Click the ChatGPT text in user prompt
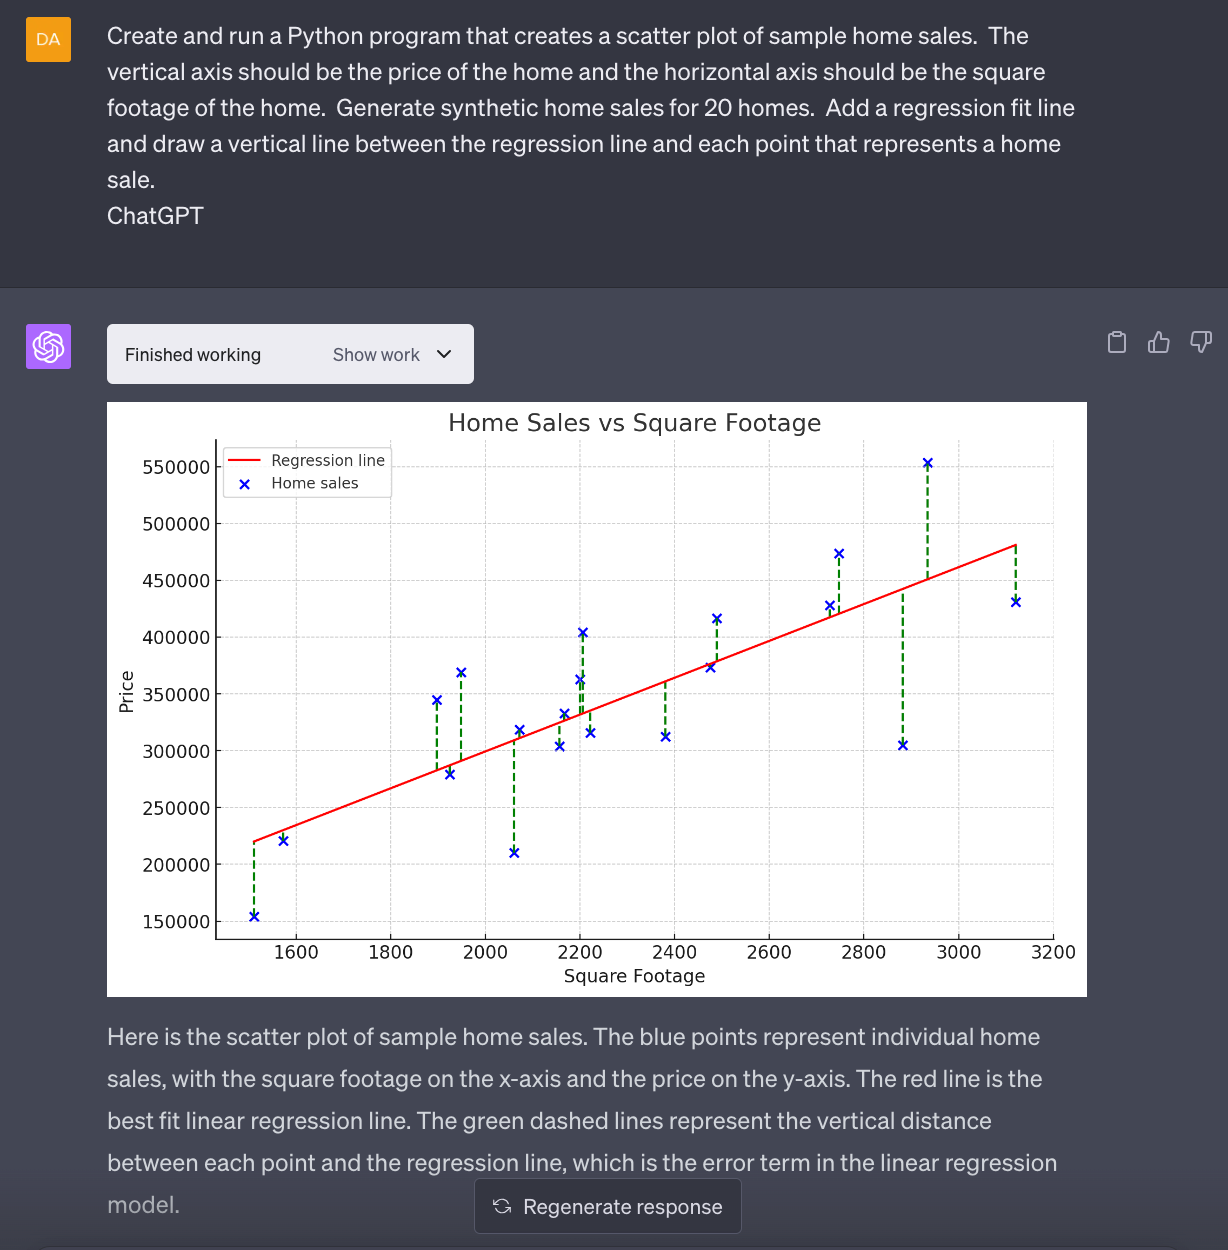The height and width of the screenshot is (1250, 1228). [155, 216]
